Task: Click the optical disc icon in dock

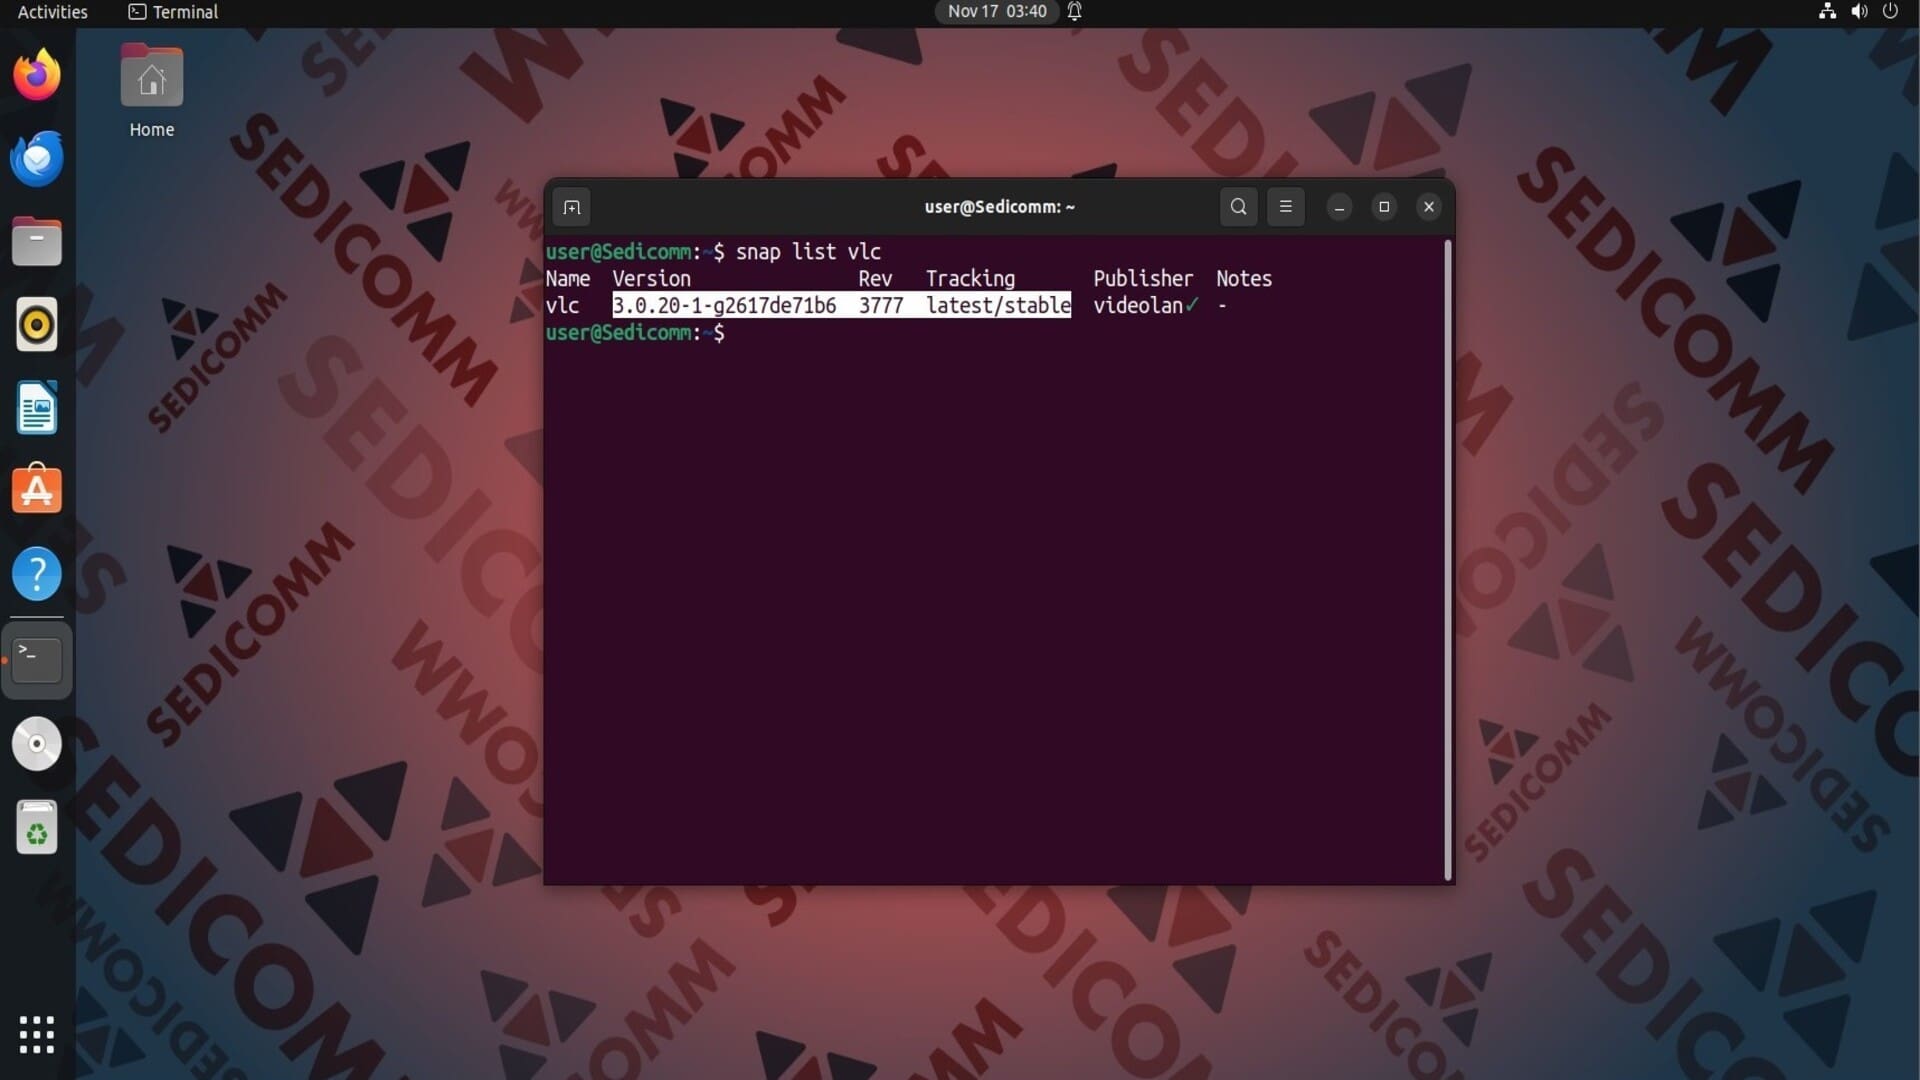Action: coord(37,744)
